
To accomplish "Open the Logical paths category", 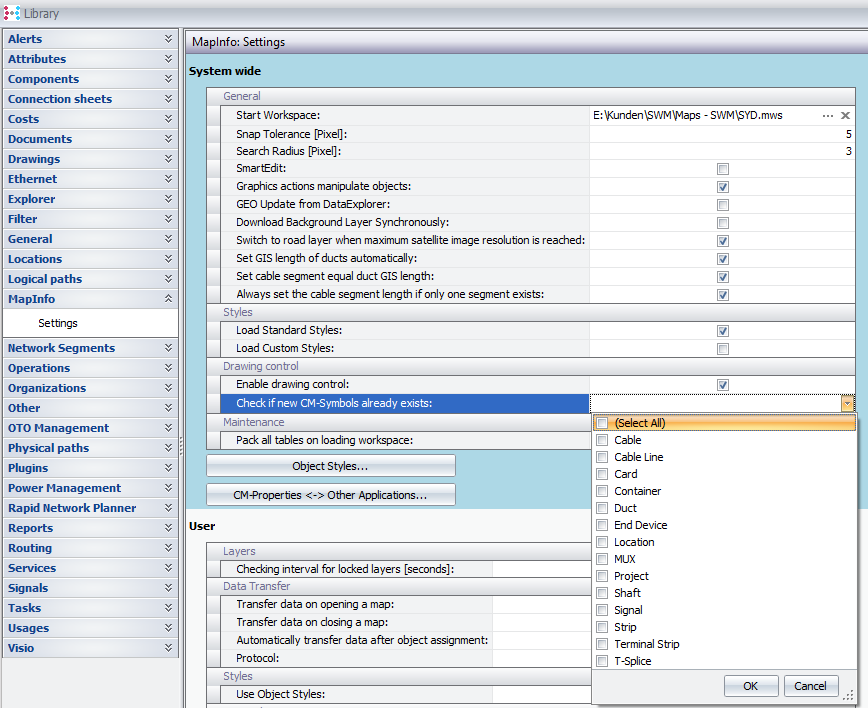I will pyautogui.click(x=90, y=279).
